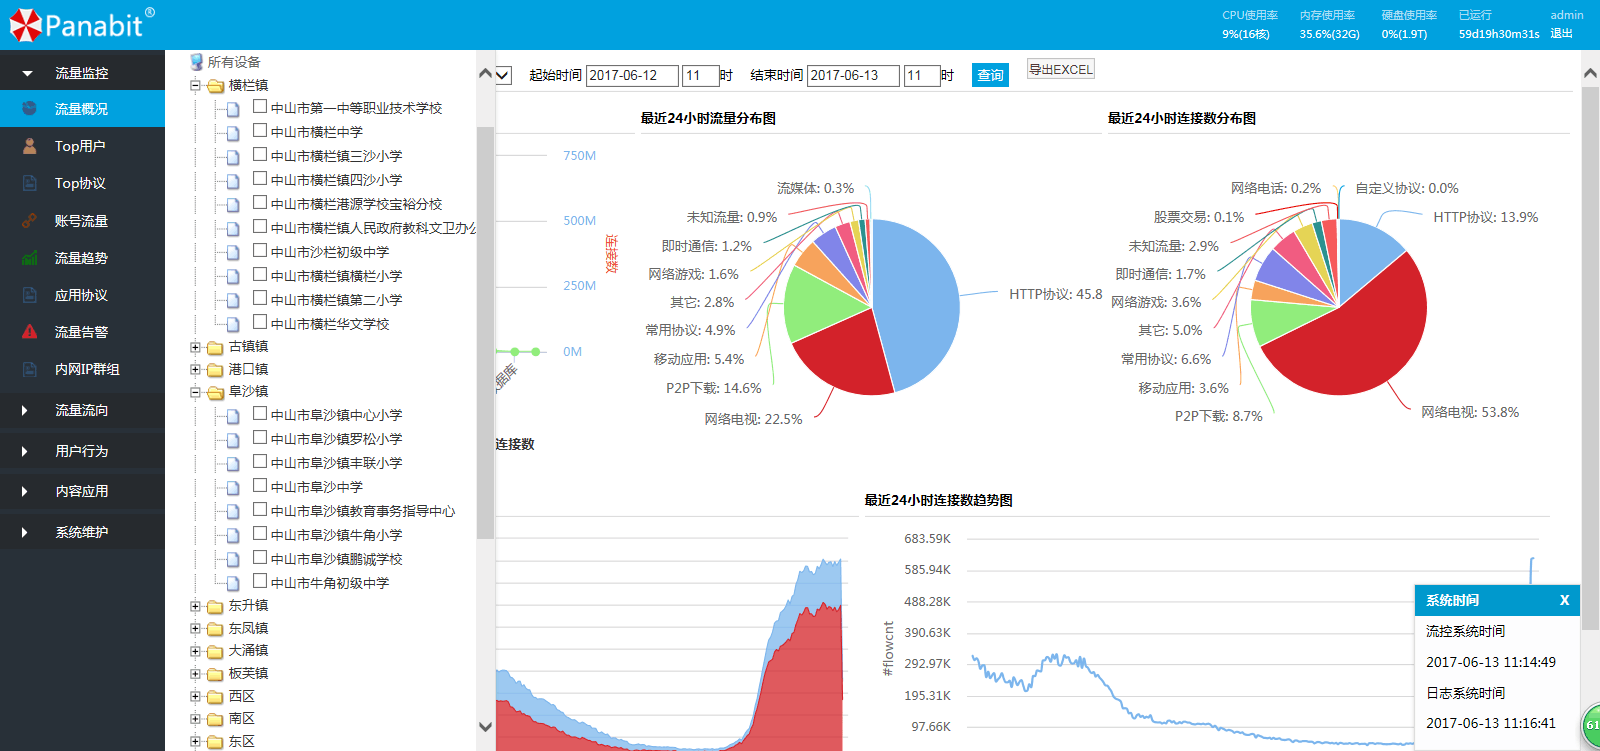
Task: Open 流量概况 sidebar icon
Action: (x=29, y=108)
